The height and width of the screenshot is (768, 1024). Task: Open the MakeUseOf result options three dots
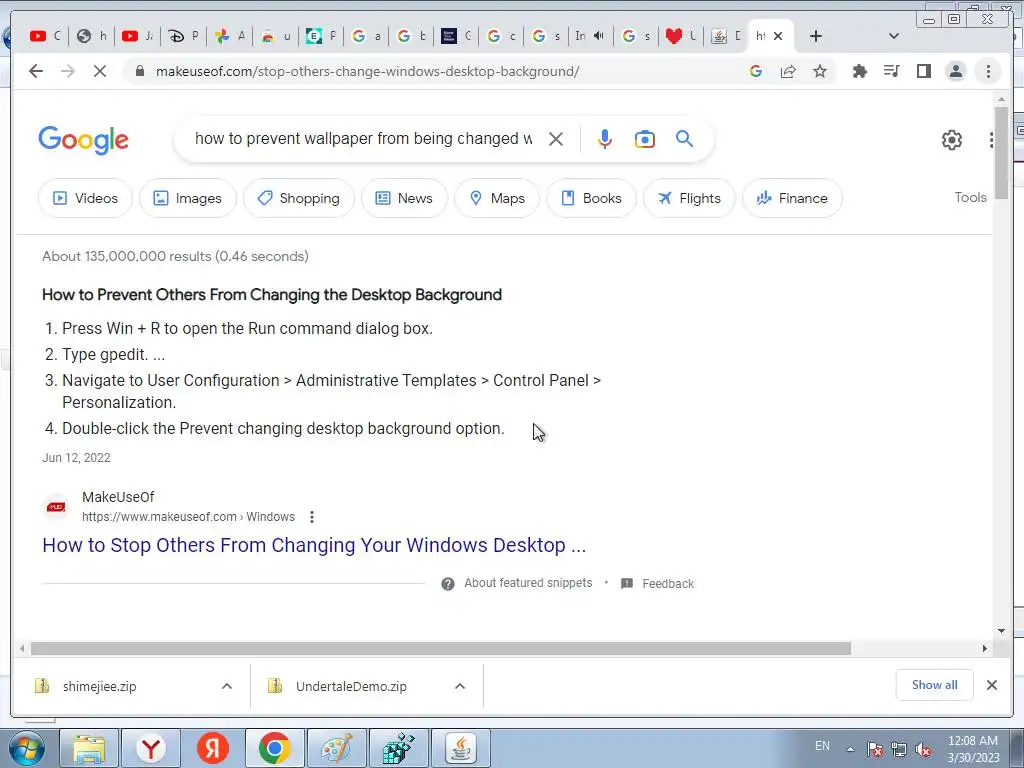[x=312, y=517]
